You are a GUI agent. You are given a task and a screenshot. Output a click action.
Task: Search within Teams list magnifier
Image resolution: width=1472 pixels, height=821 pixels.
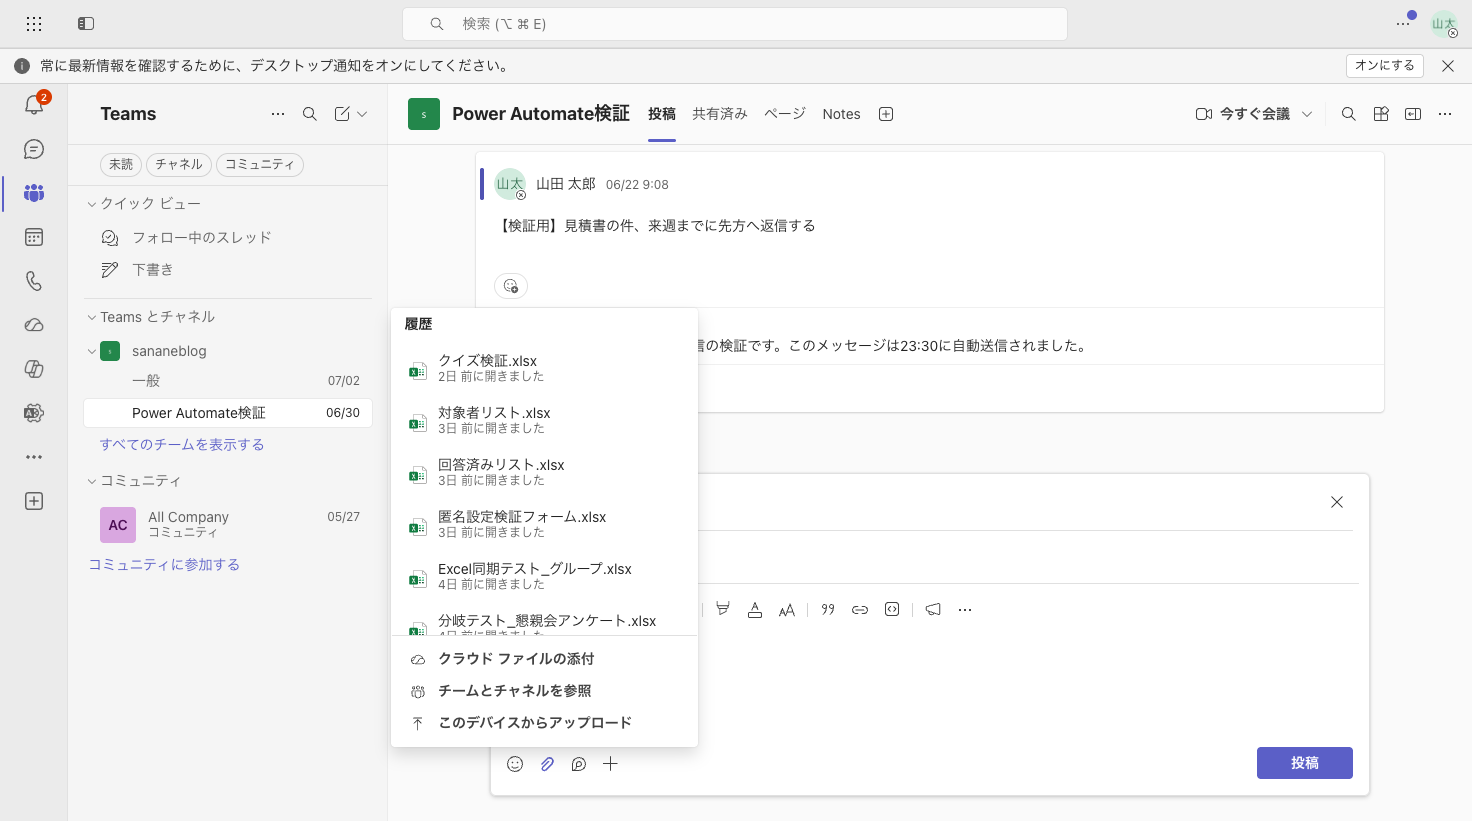point(310,114)
